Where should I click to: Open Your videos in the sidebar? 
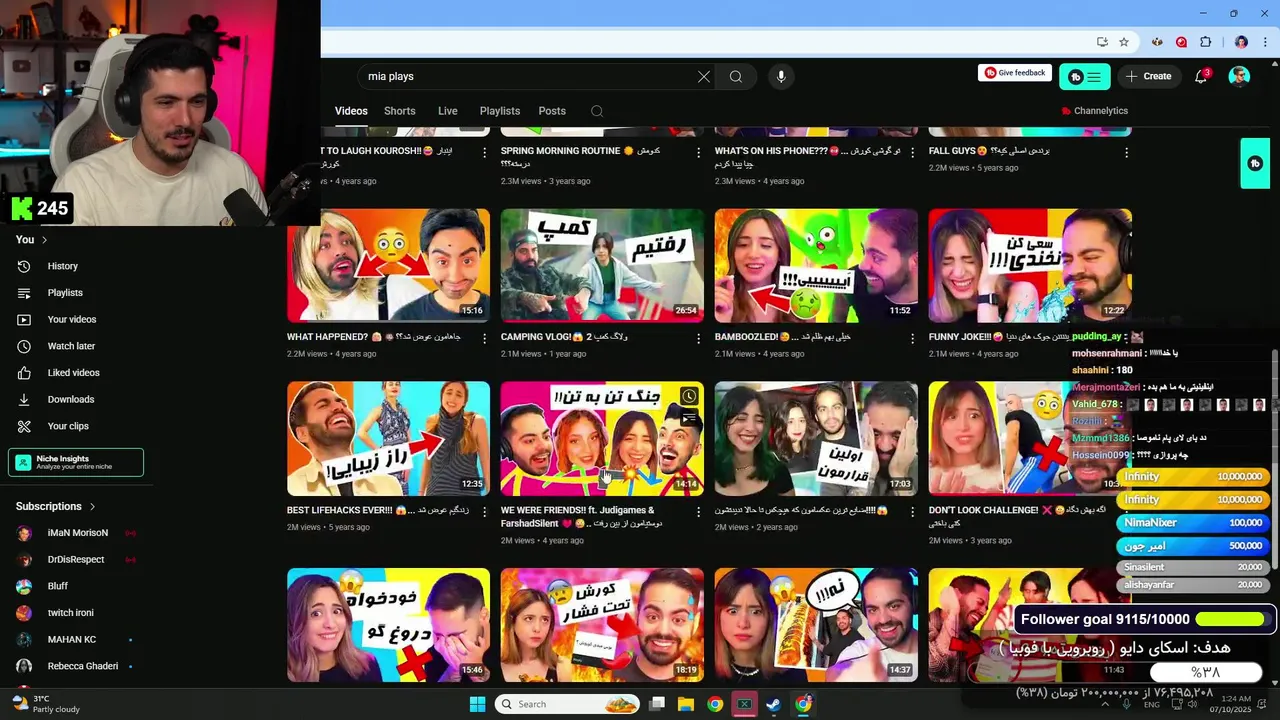(72, 319)
